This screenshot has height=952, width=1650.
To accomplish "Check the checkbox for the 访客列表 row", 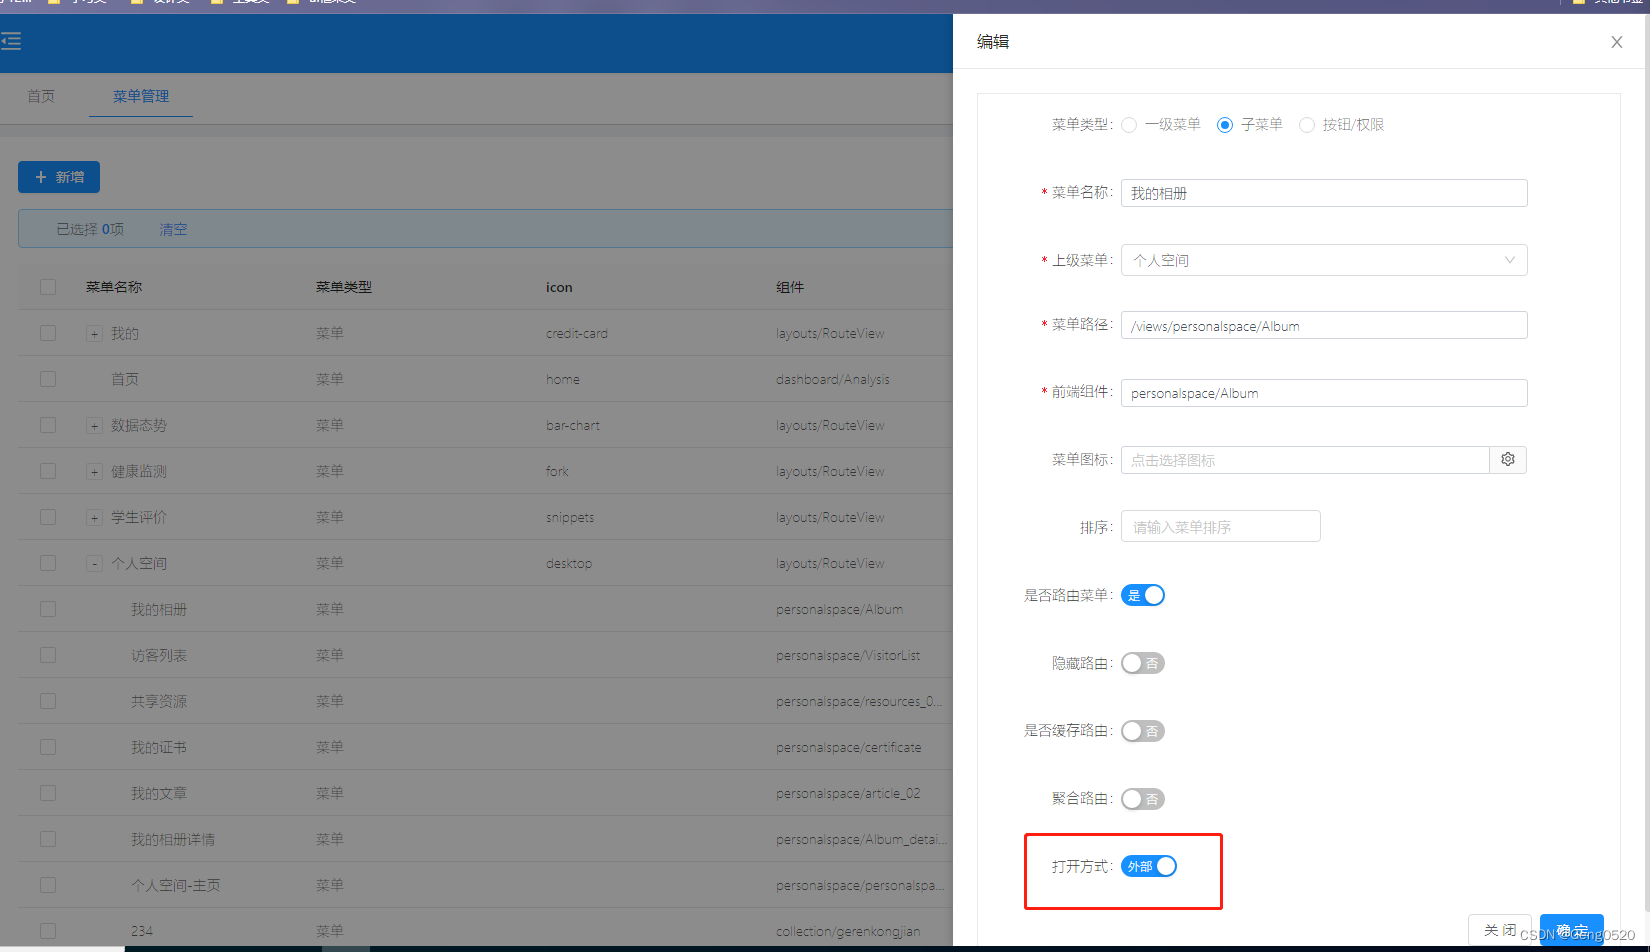I will point(48,655).
